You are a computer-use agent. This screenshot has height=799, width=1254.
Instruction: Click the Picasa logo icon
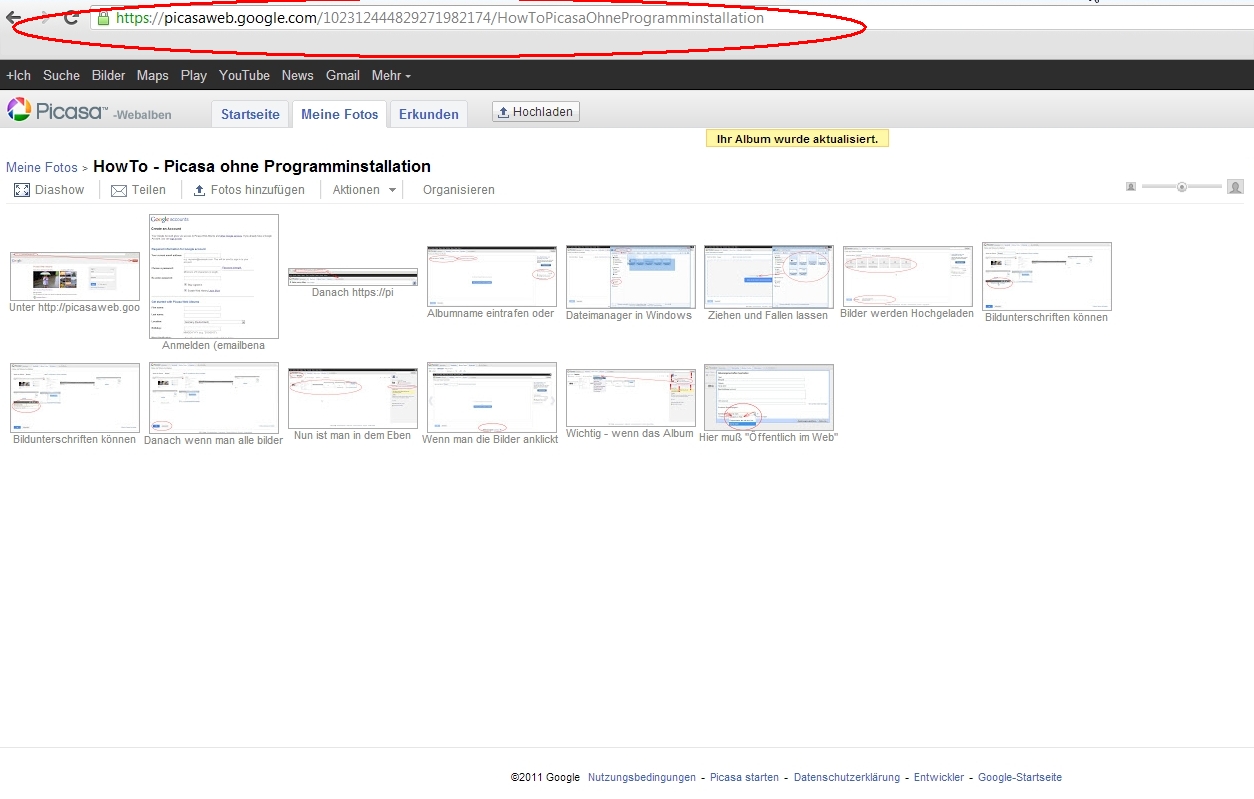pyautogui.click(x=18, y=109)
